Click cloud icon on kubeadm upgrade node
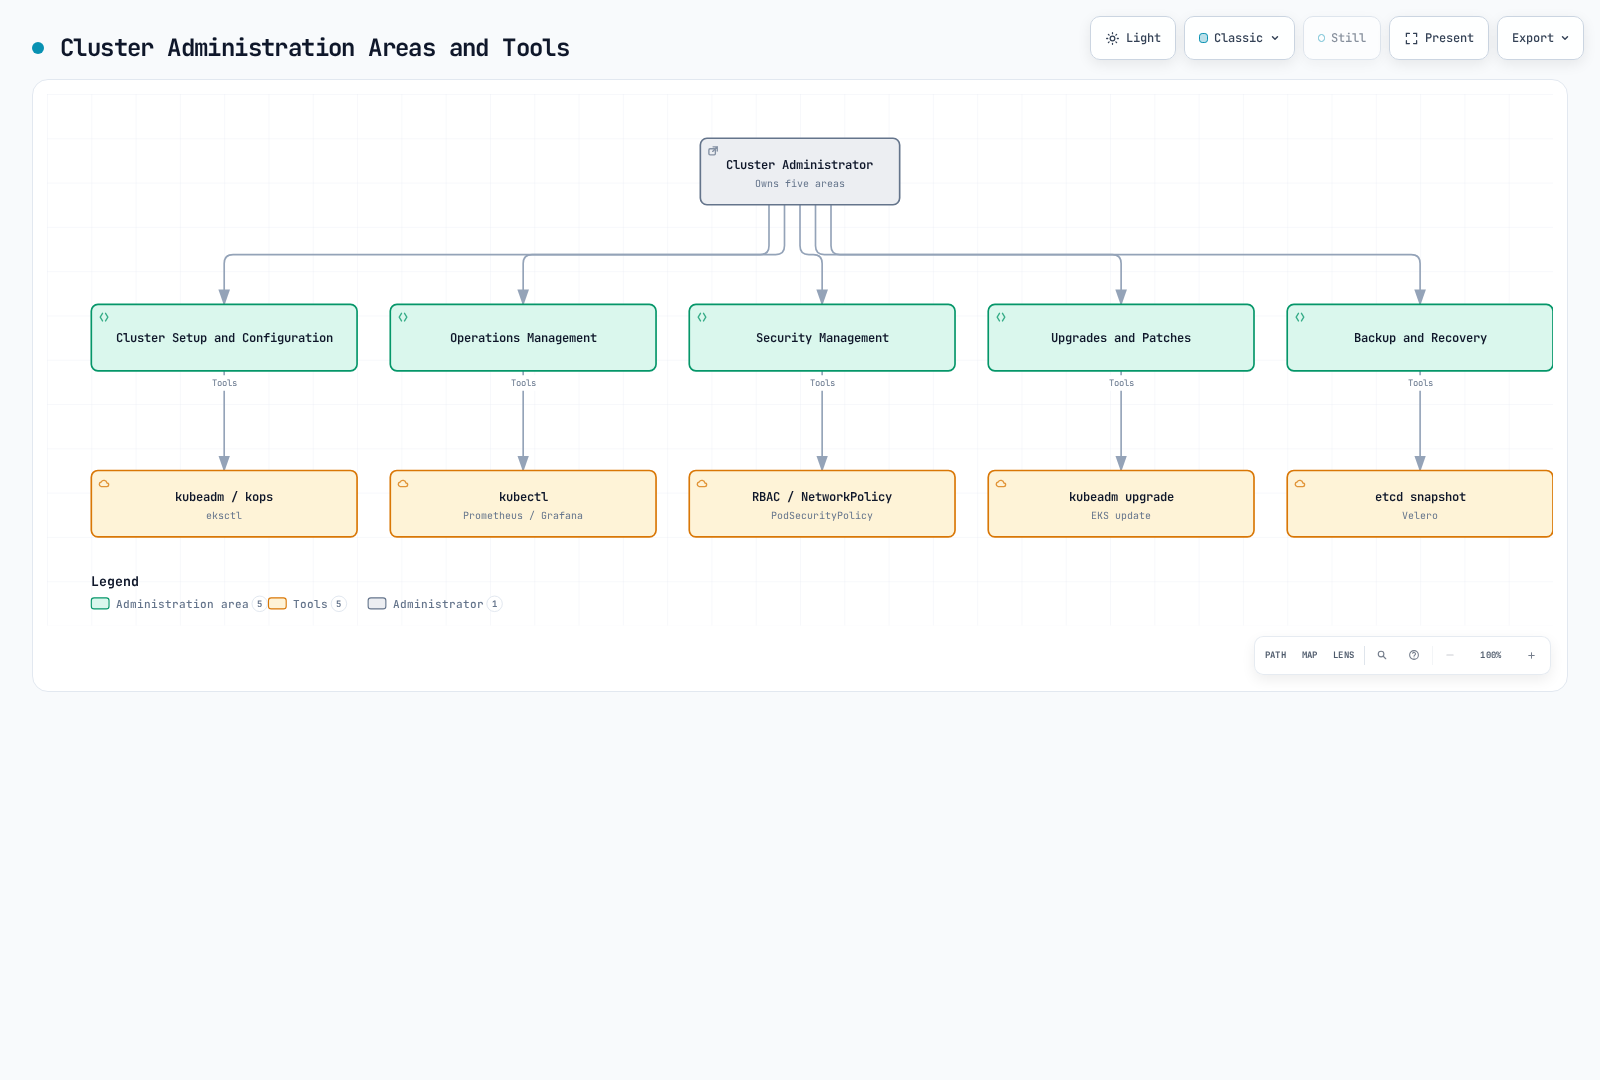The width and height of the screenshot is (1600, 1080). coord(1001,483)
